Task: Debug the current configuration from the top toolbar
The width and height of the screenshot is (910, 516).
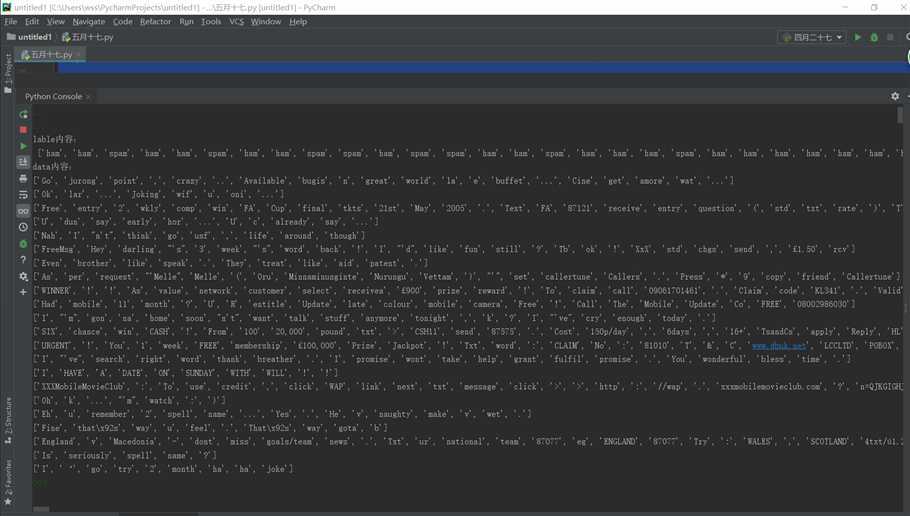Action: coord(874,37)
